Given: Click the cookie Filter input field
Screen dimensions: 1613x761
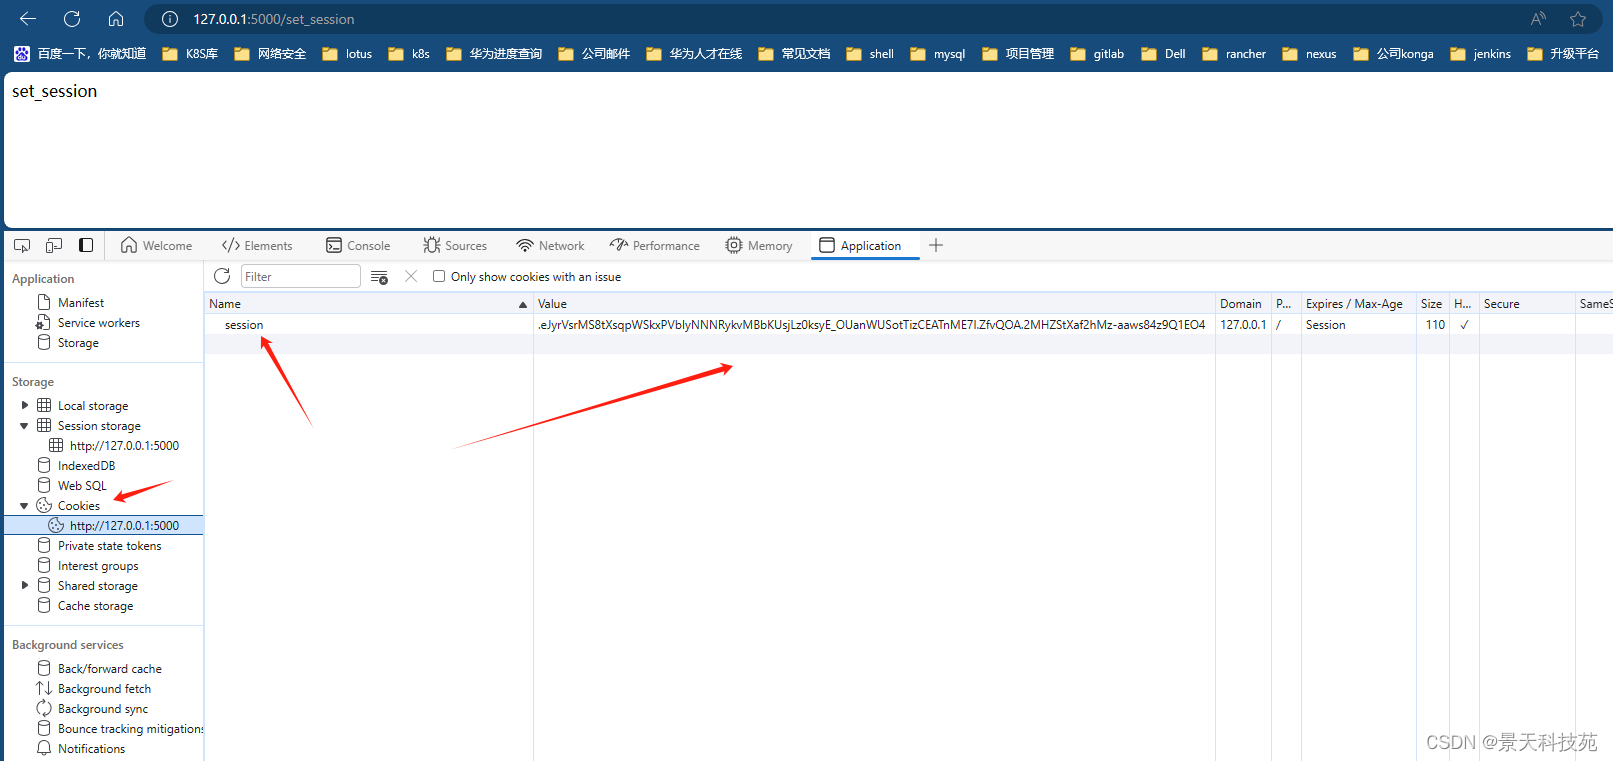Looking at the screenshot, I should point(300,276).
